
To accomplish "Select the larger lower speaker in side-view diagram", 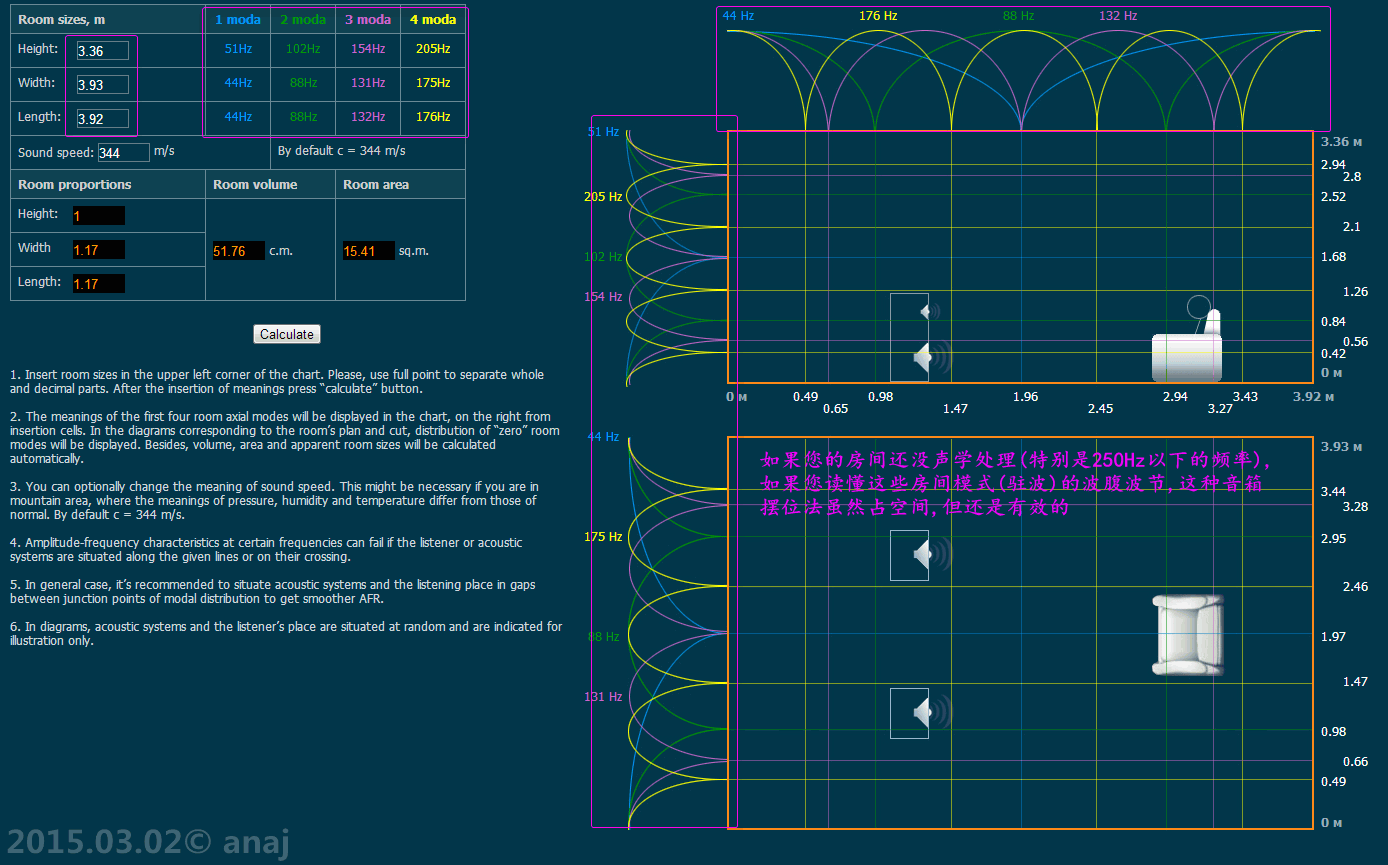I will [x=924, y=357].
